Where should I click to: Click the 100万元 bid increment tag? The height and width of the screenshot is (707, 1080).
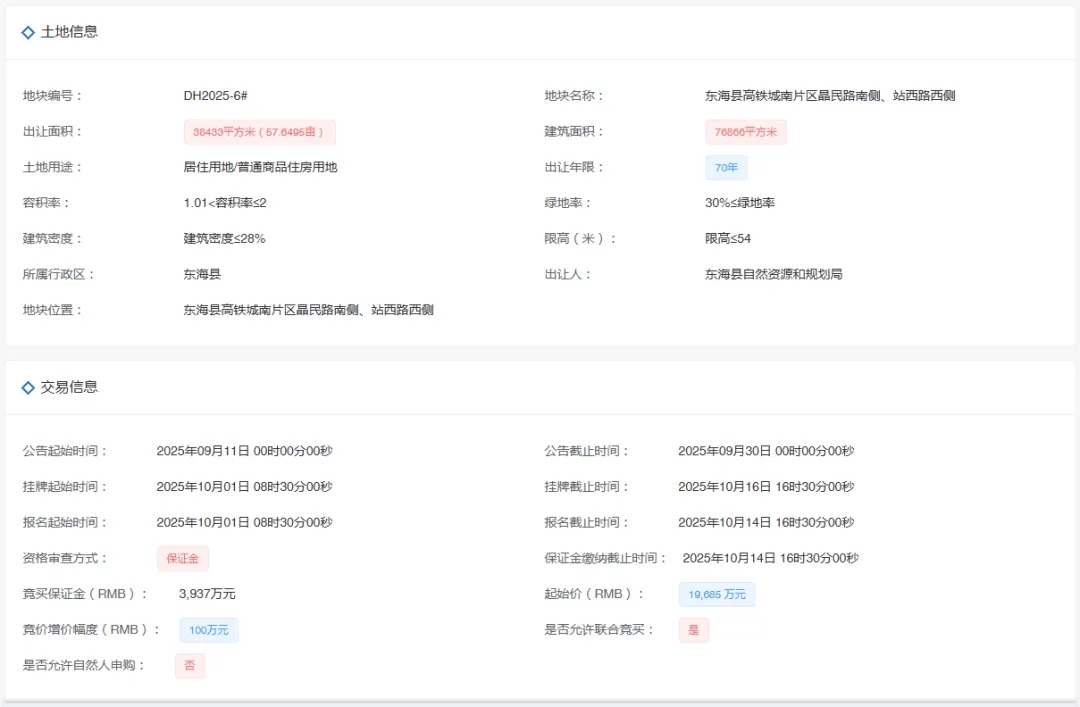[x=209, y=630]
